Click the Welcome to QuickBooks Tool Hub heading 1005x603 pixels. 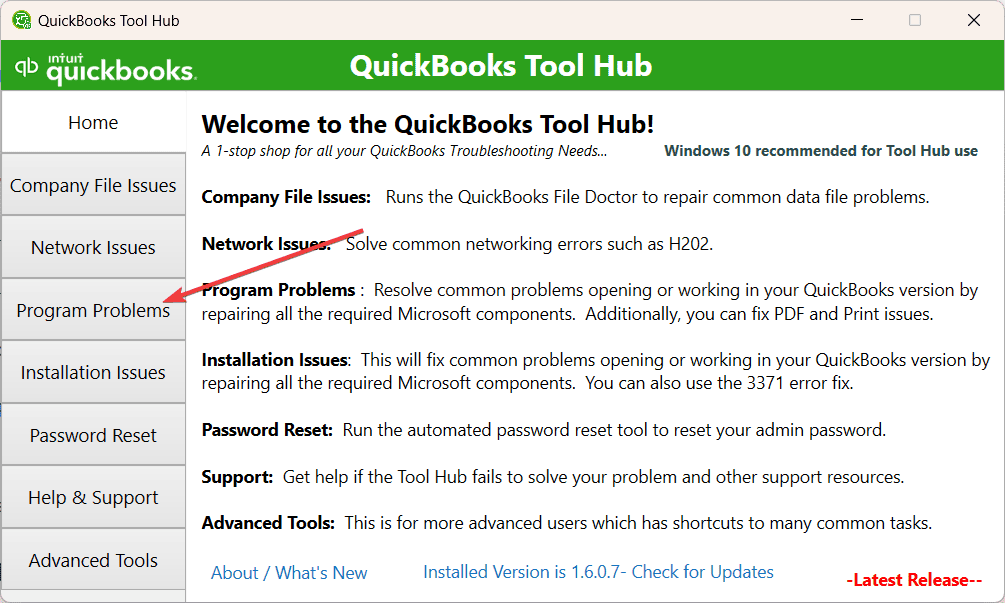[x=428, y=124]
